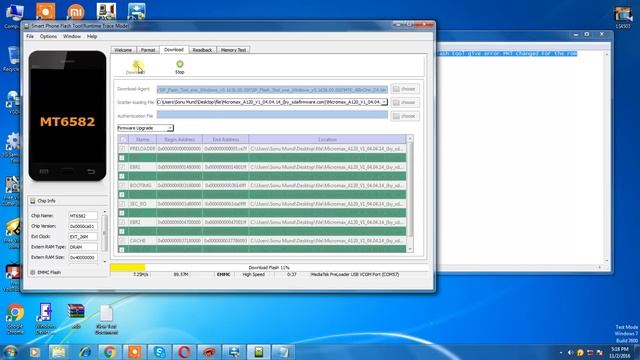Toggle the PRELOADER row checkbox
Viewport: 640px width, 360px height.
point(122,149)
